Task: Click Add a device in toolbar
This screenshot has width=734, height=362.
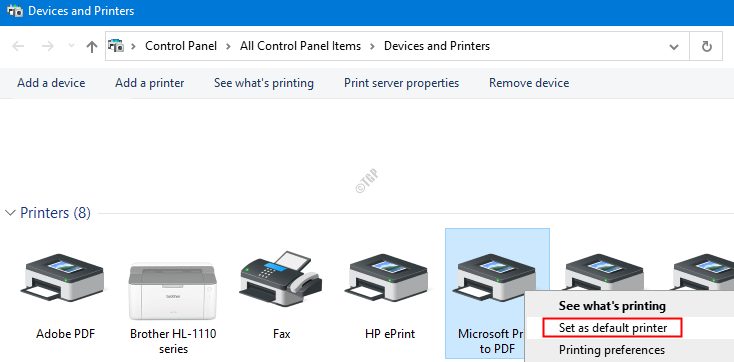Action: tap(51, 83)
